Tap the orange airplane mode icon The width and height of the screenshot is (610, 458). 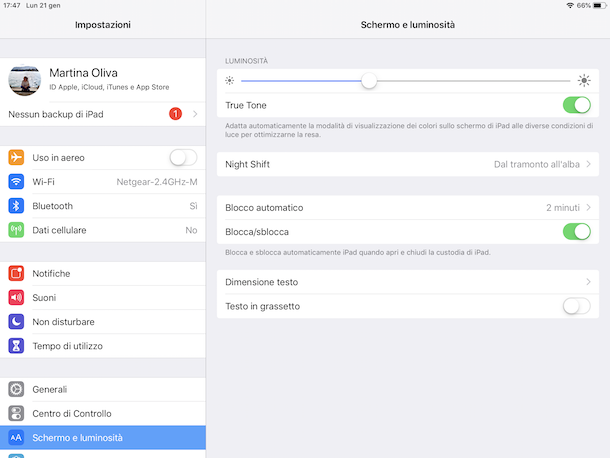tap(16, 158)
